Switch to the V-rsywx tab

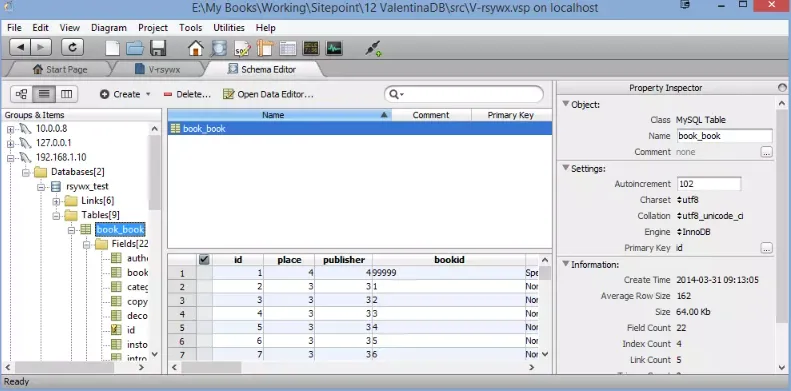pyautogui.click(x=157, y=70)
